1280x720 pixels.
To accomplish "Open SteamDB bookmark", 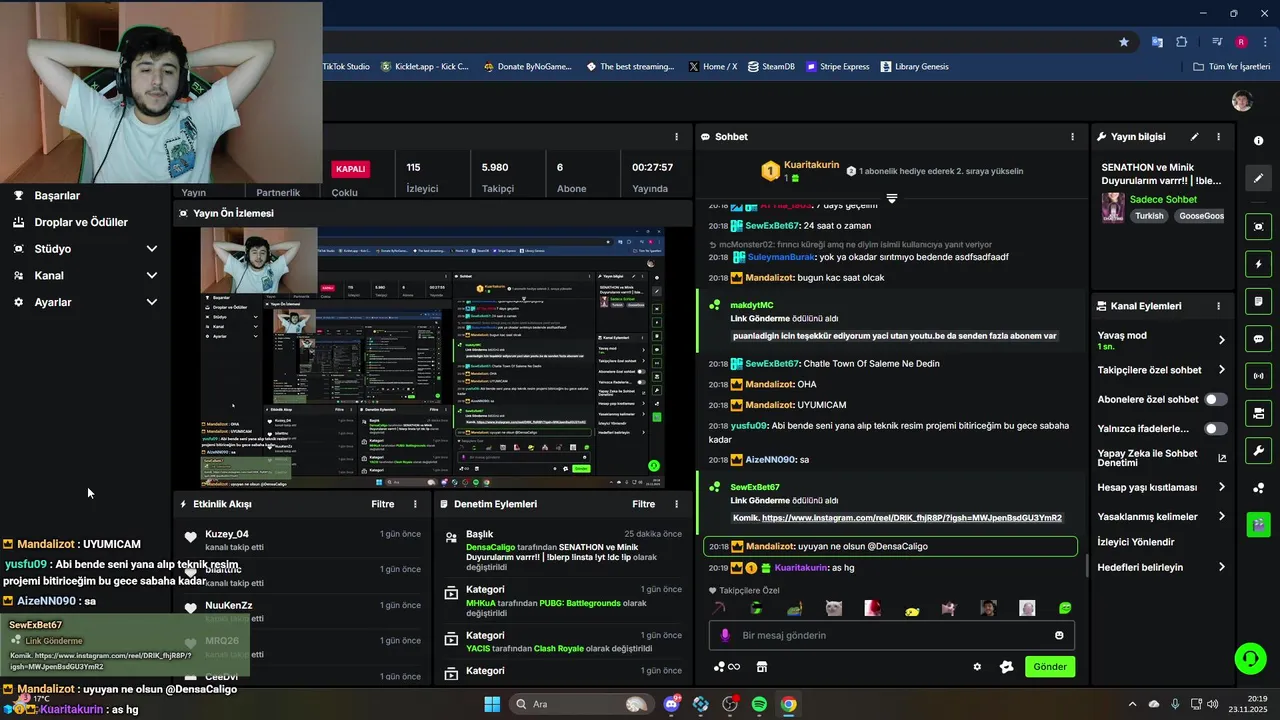I will tap(771, 67).
